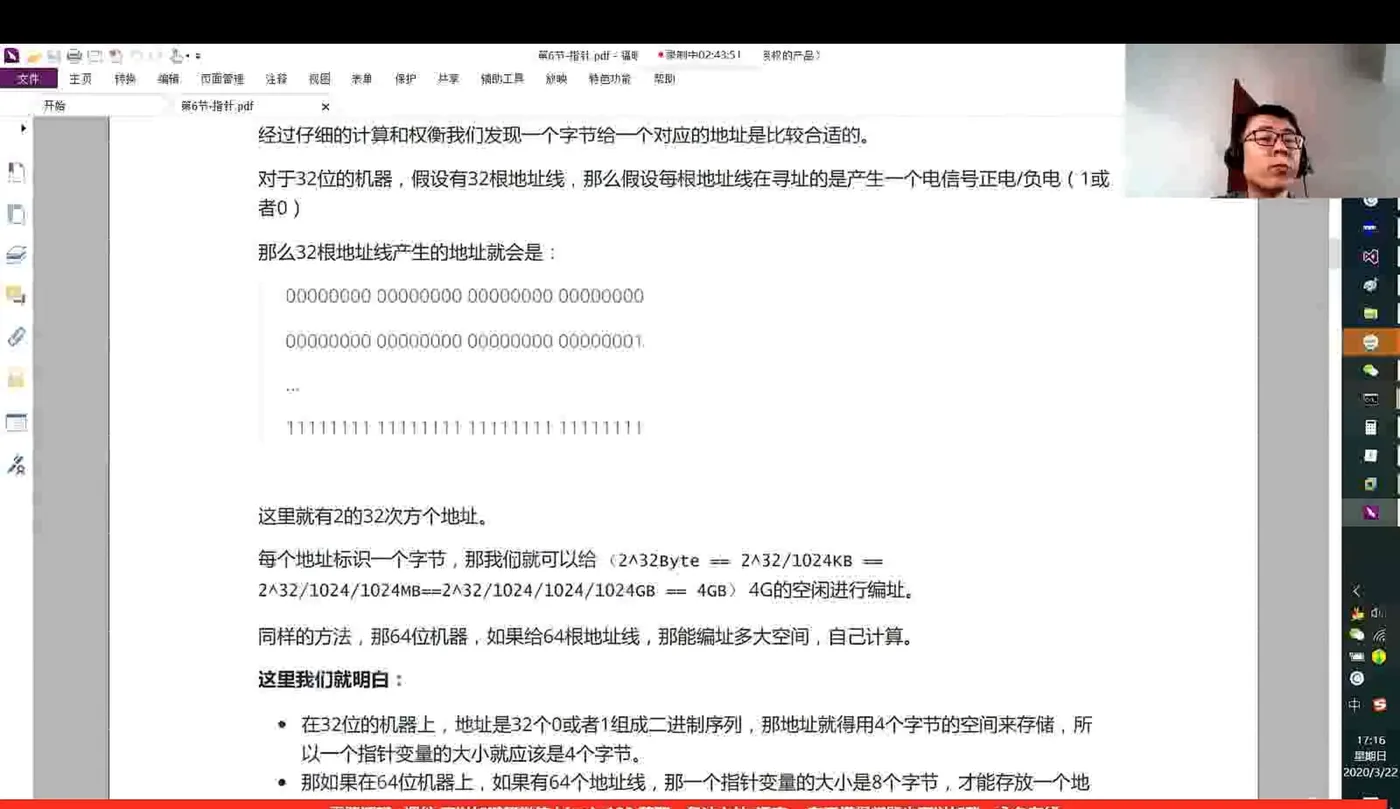Click the Wi-Fi network tray icon

click(x=1379, y=635)
